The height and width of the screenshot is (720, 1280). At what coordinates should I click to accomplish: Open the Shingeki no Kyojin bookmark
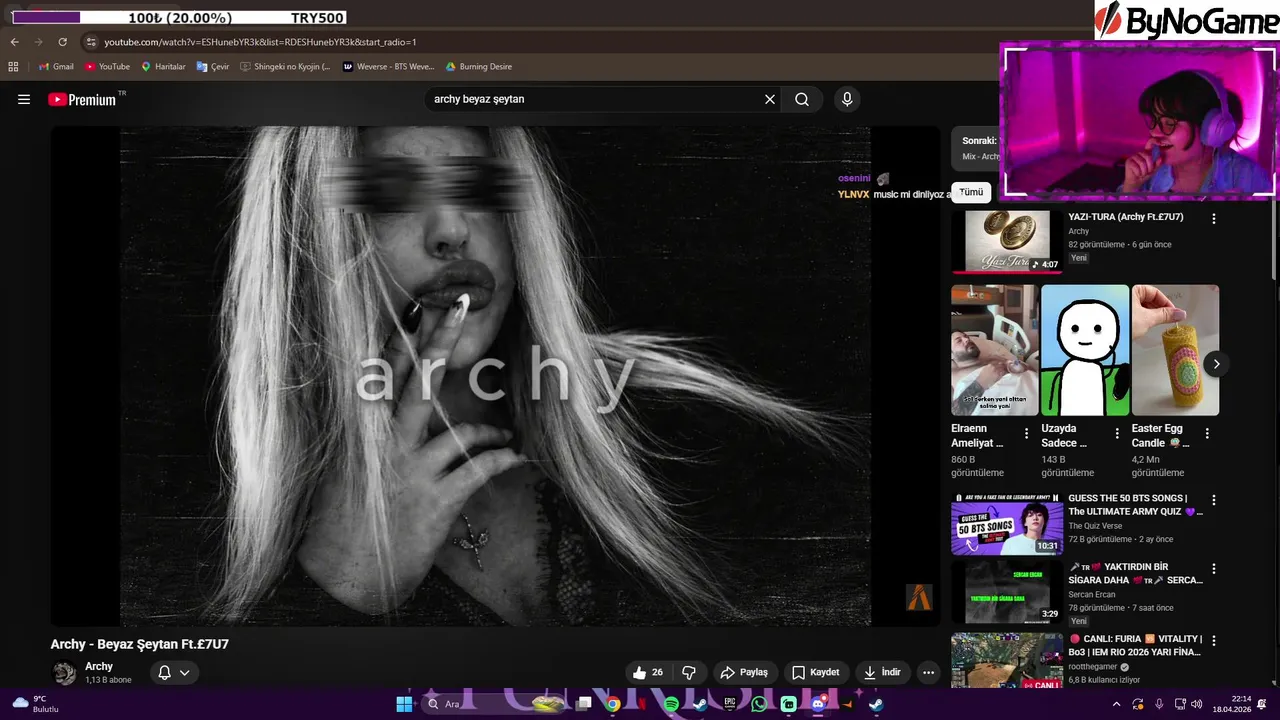285,66
